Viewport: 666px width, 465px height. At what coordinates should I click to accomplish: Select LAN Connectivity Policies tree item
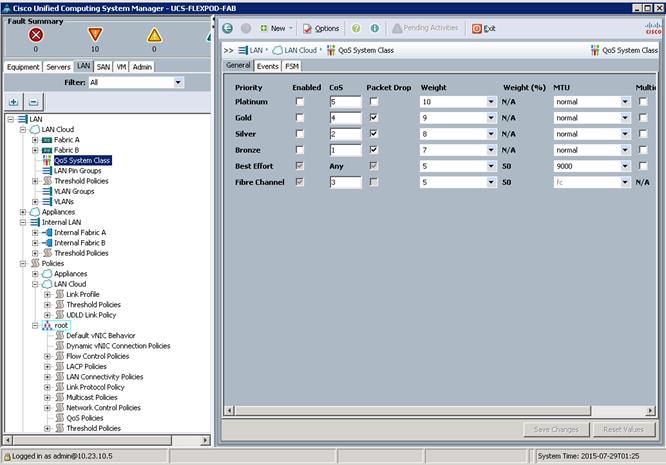[x=104, y=377]
